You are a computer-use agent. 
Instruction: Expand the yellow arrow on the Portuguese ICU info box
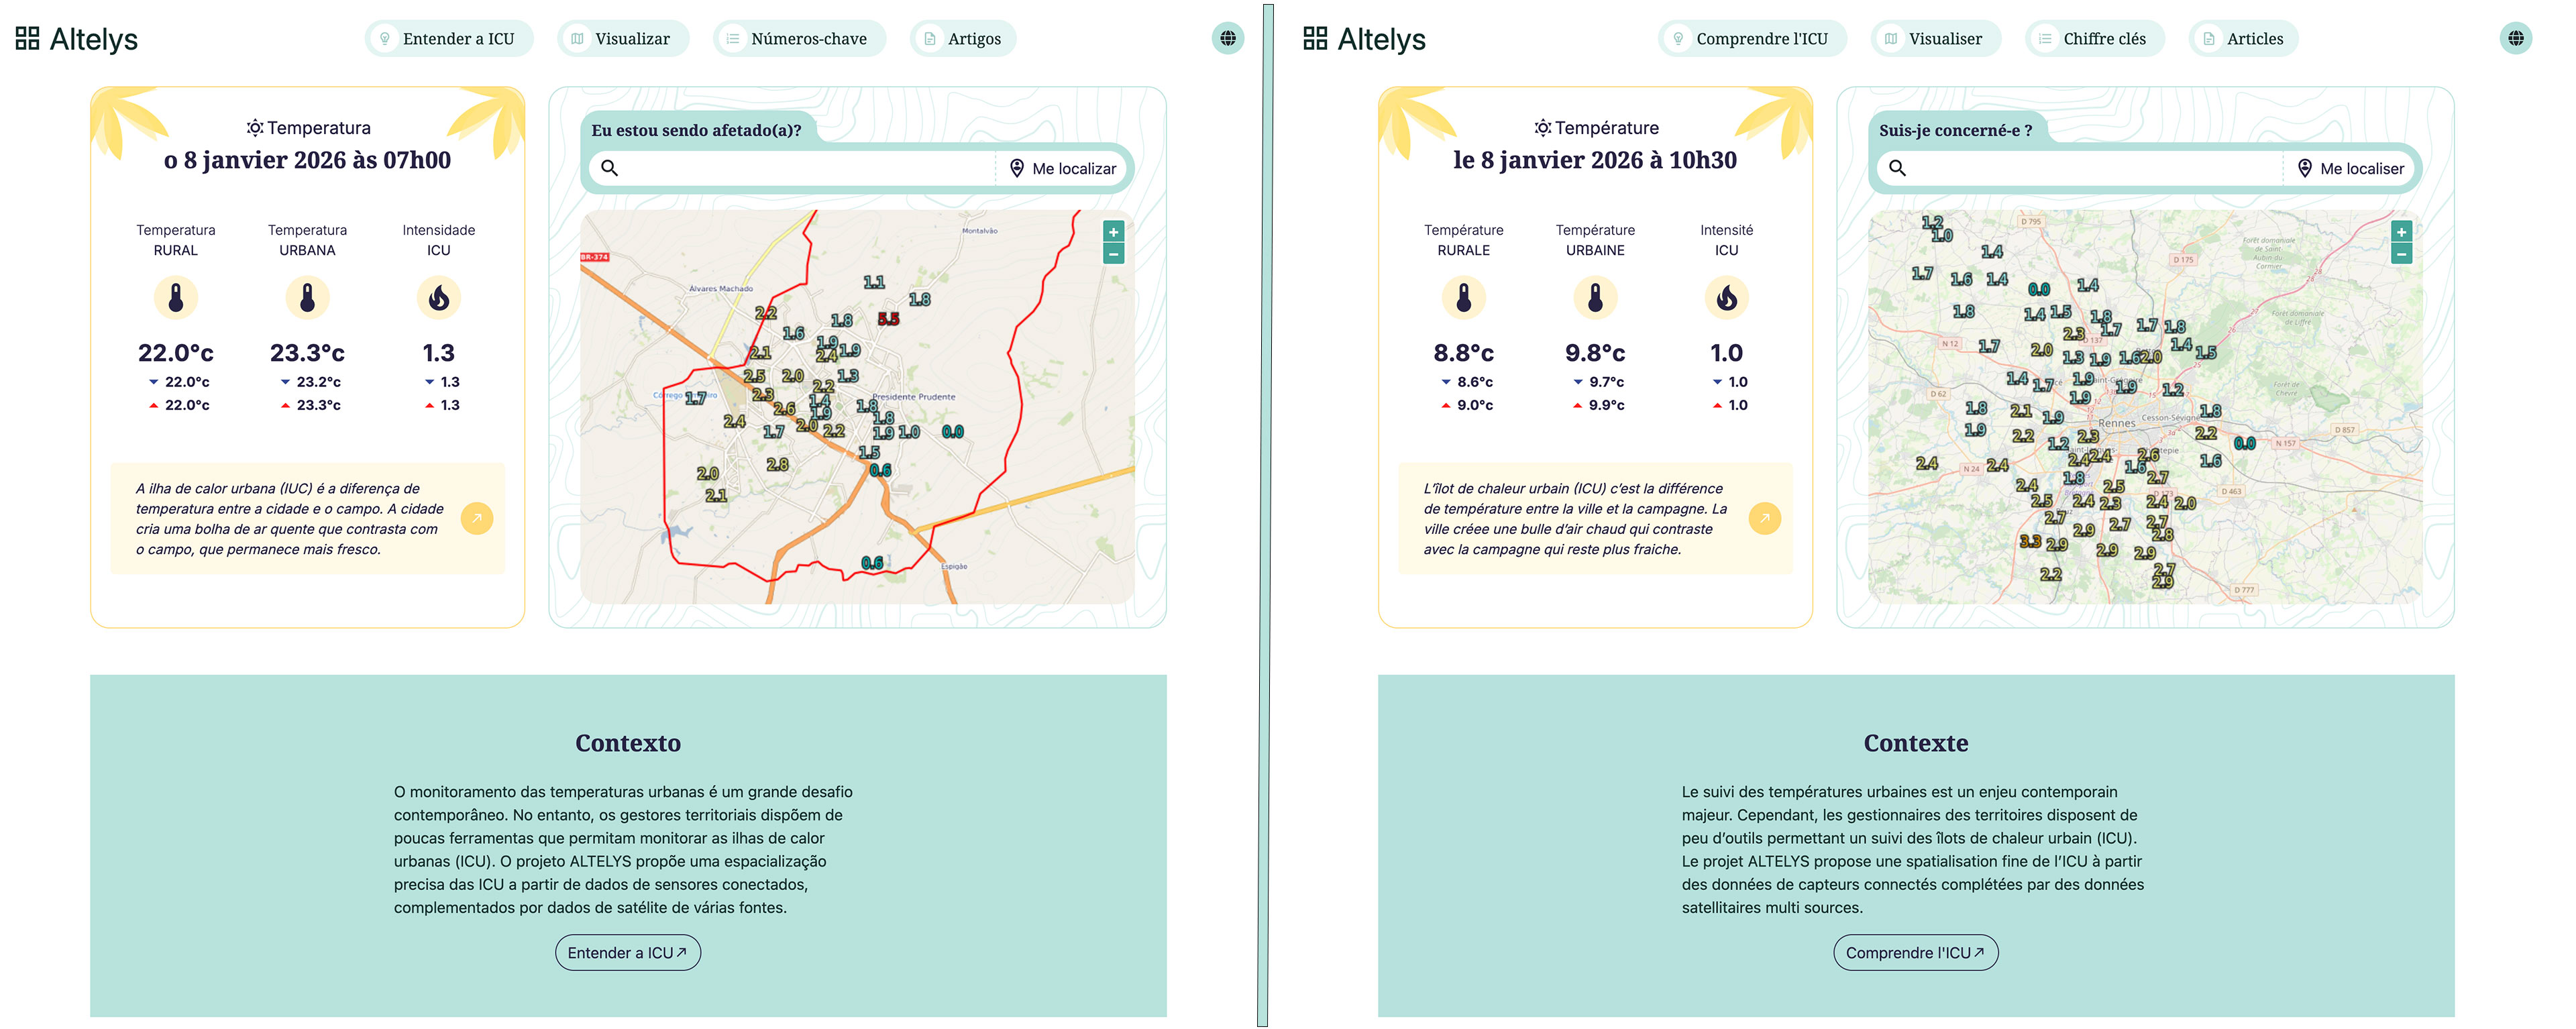tap(477, 519)
